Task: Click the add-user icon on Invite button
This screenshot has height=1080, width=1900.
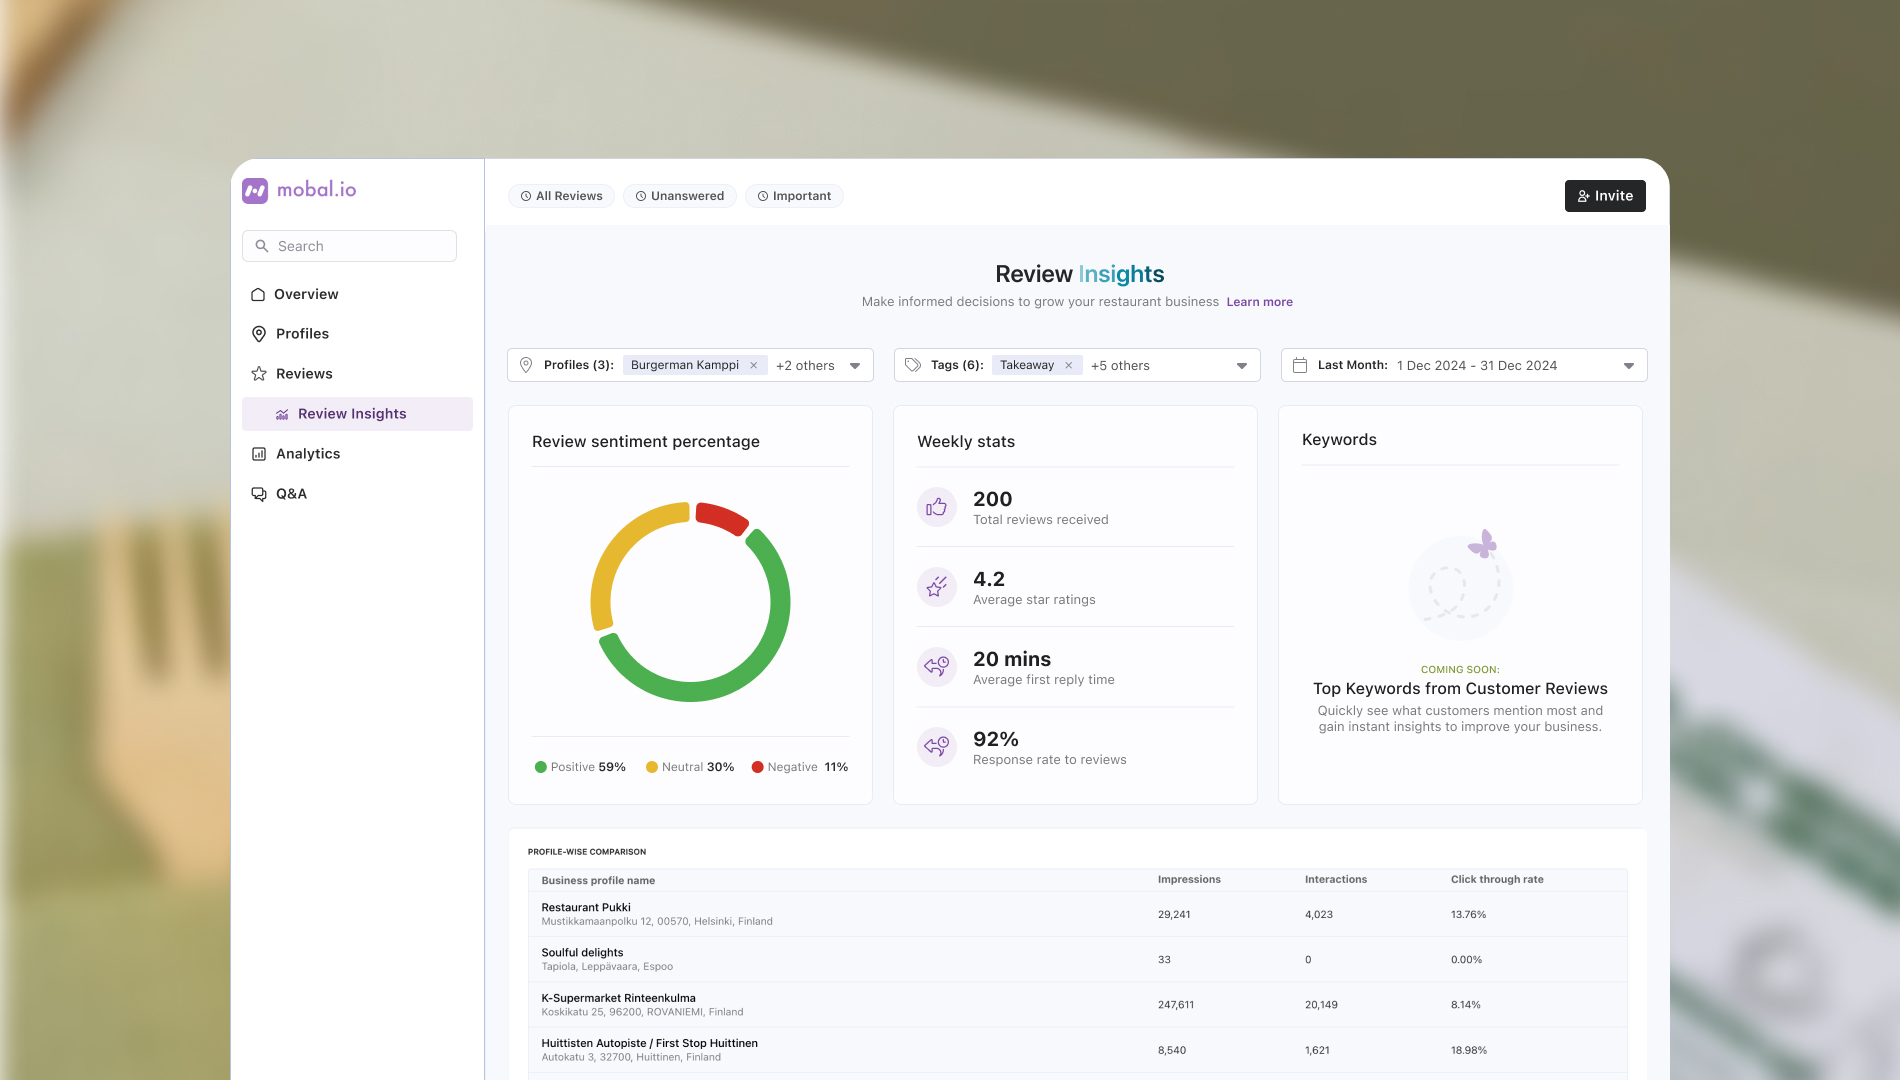Action: click(x=1584, y=196)
